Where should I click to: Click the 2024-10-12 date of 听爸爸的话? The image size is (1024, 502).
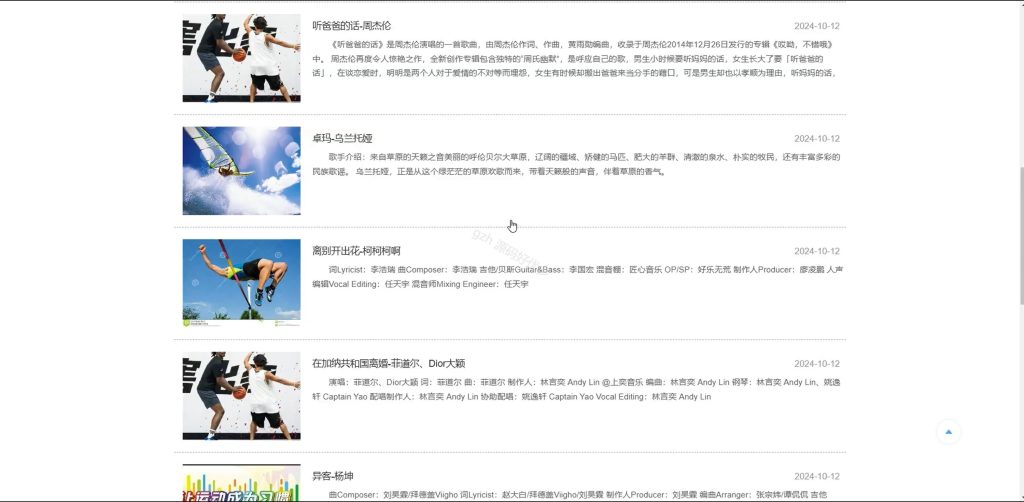817,26
